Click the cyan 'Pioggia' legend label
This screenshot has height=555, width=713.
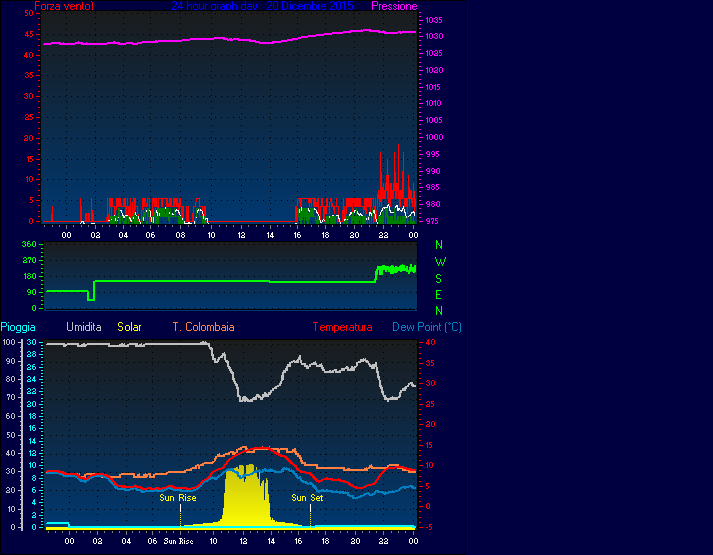18,327
